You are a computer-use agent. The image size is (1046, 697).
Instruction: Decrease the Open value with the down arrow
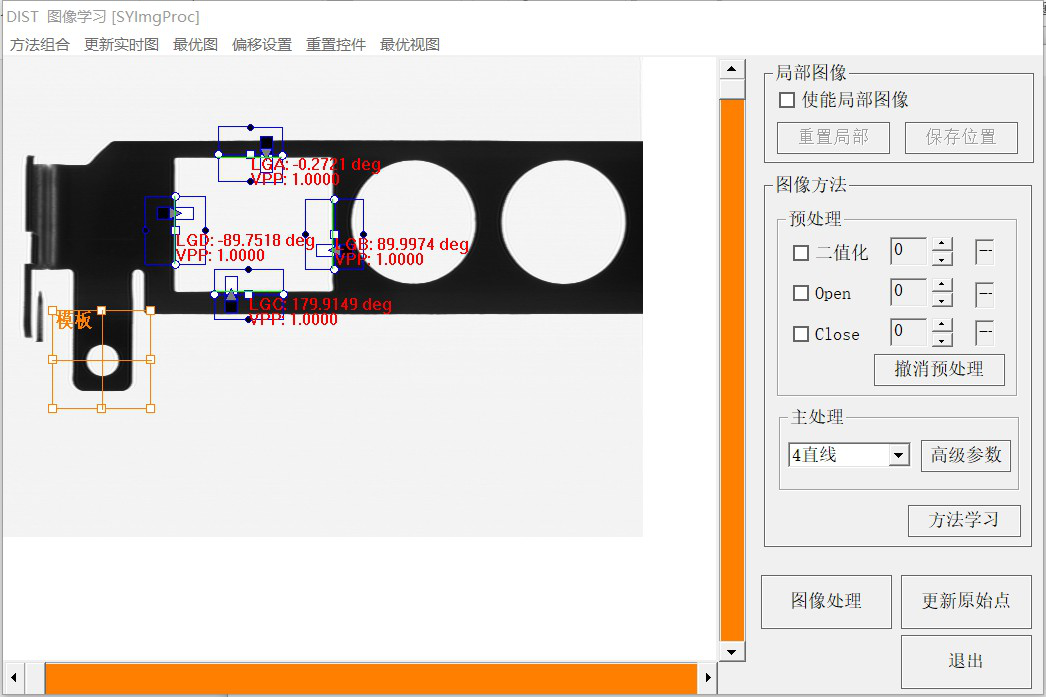pyautogui.click(x=941, y=301)
